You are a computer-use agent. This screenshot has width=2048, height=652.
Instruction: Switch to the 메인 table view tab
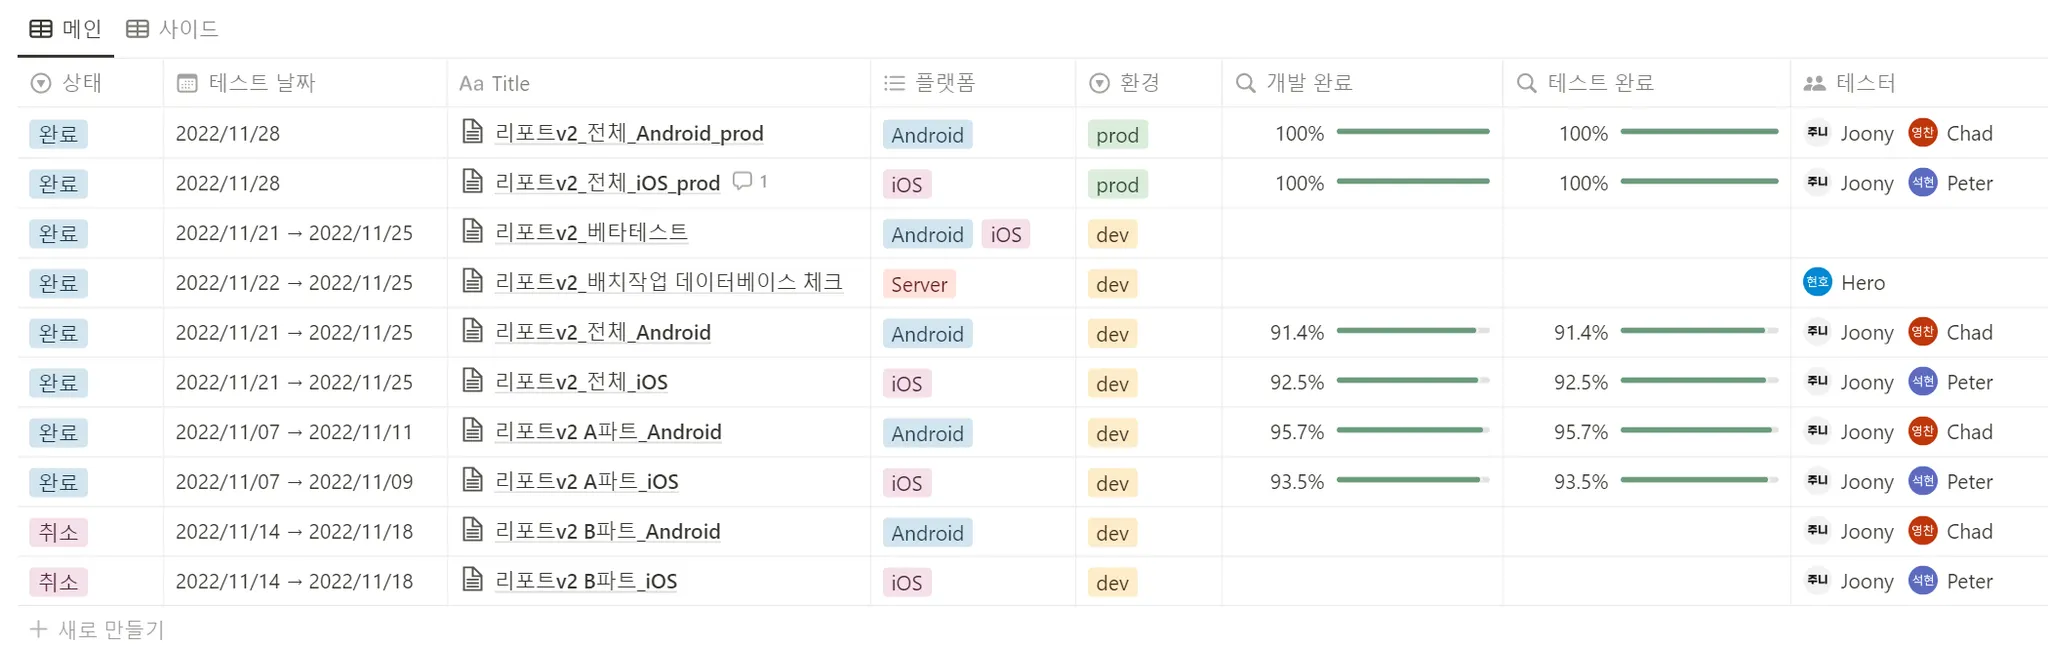pyautogui.click(x=66, y=29)
